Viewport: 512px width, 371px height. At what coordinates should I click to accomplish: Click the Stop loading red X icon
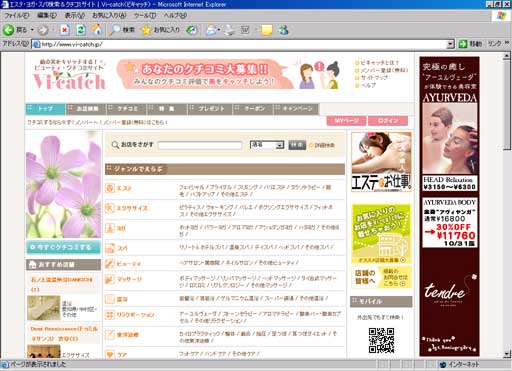pyautogui.click(x=64, y=30)
